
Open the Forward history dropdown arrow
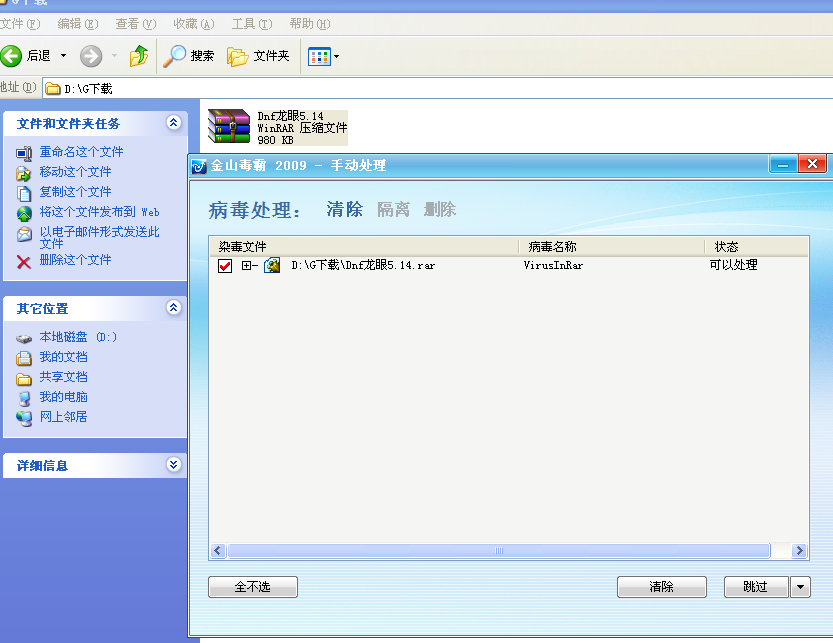(114, 56)
